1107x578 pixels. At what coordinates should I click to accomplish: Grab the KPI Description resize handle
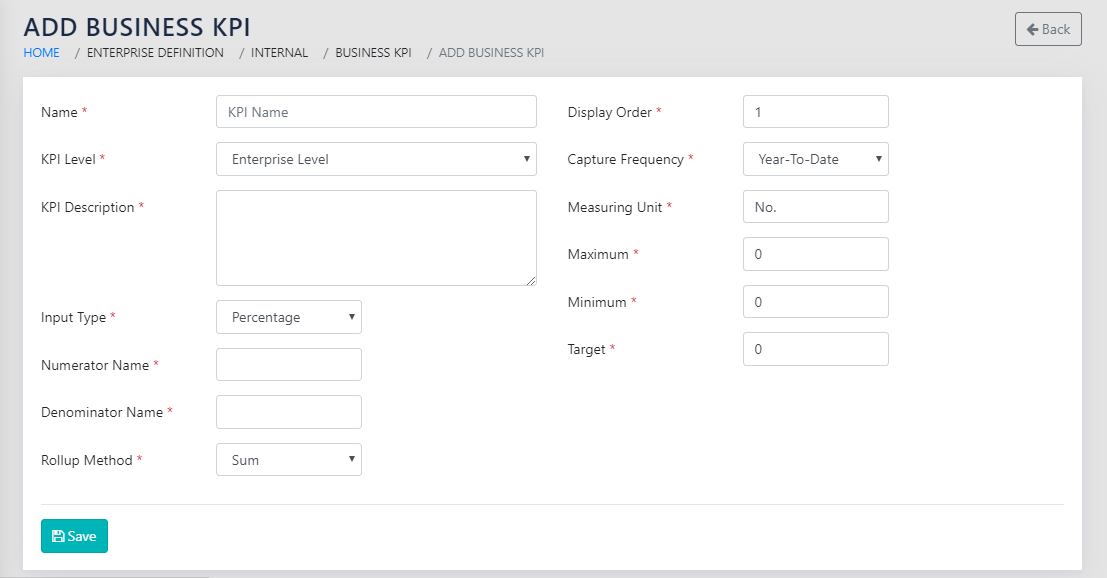tap(531, 281)
